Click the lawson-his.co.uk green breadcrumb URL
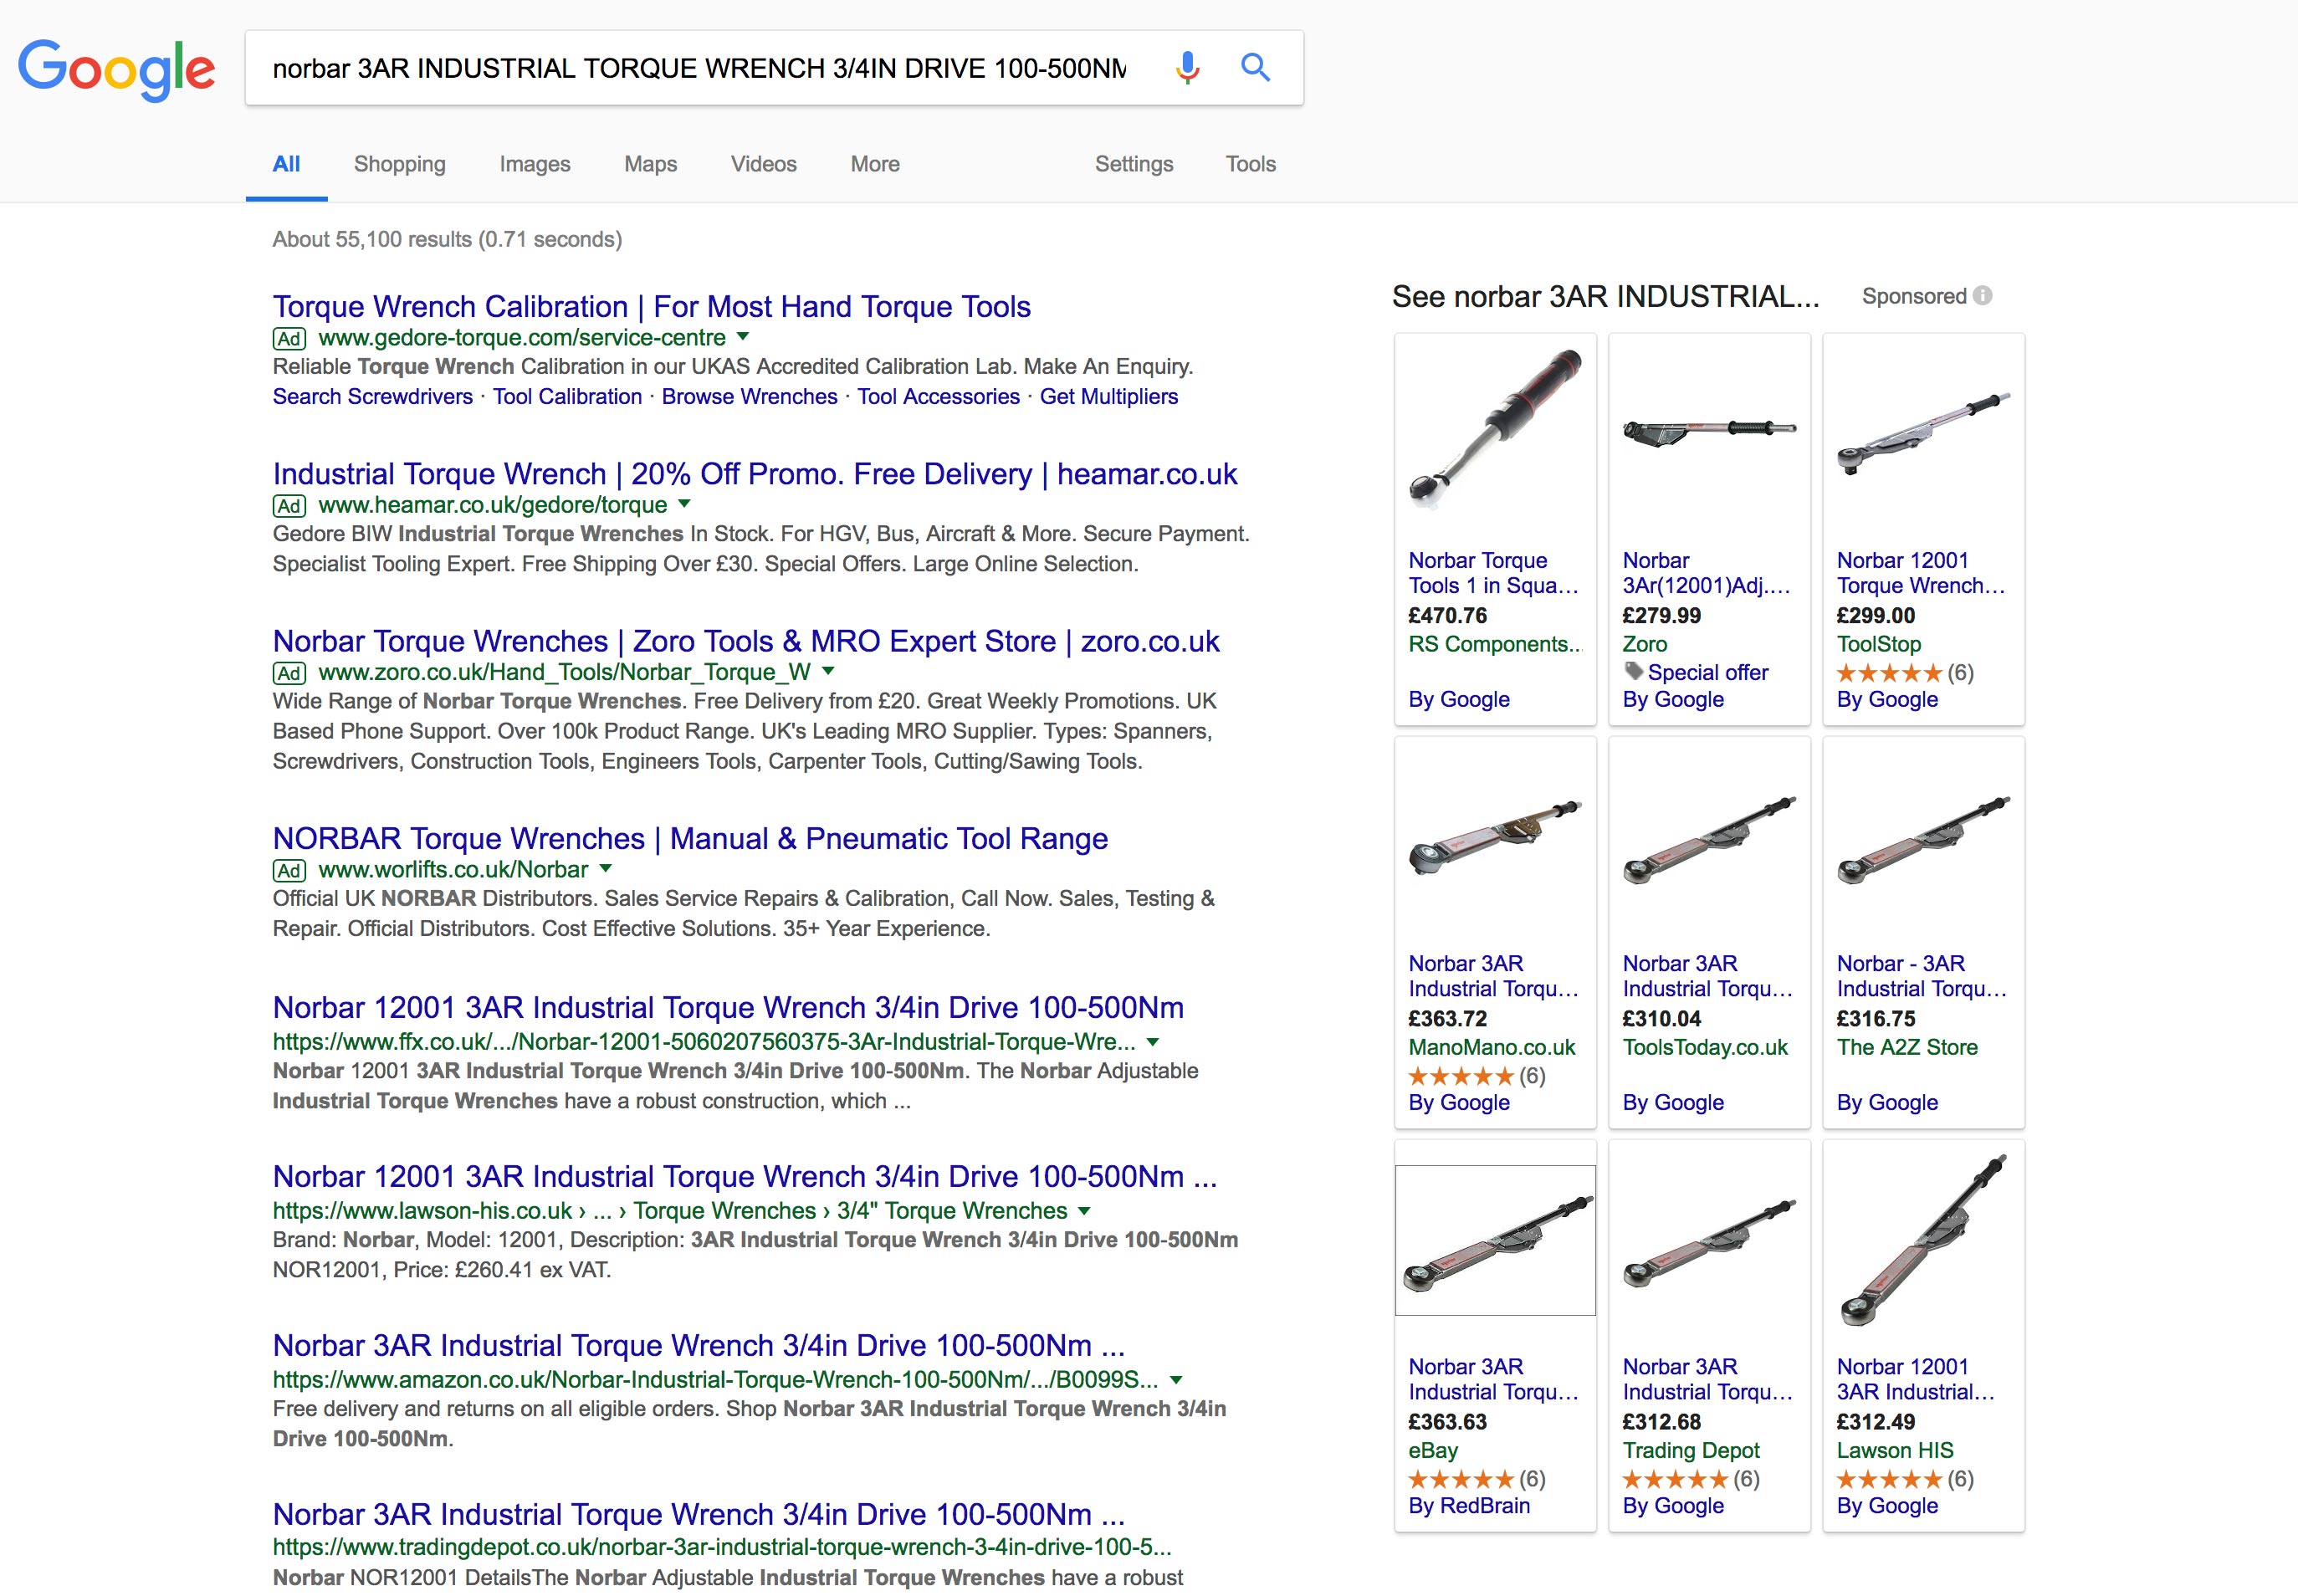The image size is (2298, 1596). (x=670, y=1211)
